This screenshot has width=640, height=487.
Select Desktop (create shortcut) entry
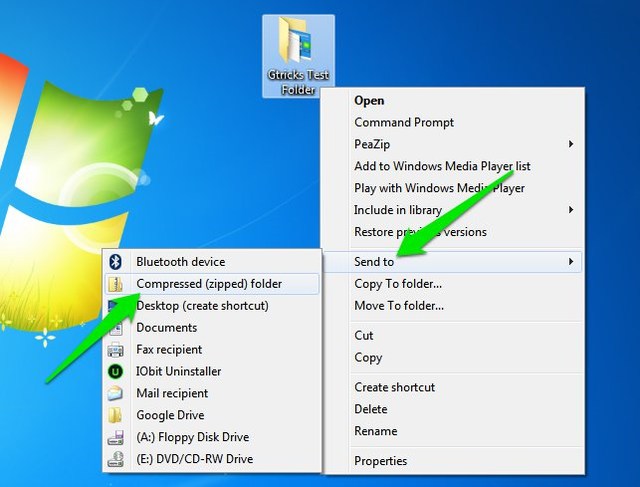click(x=212, y=306)
